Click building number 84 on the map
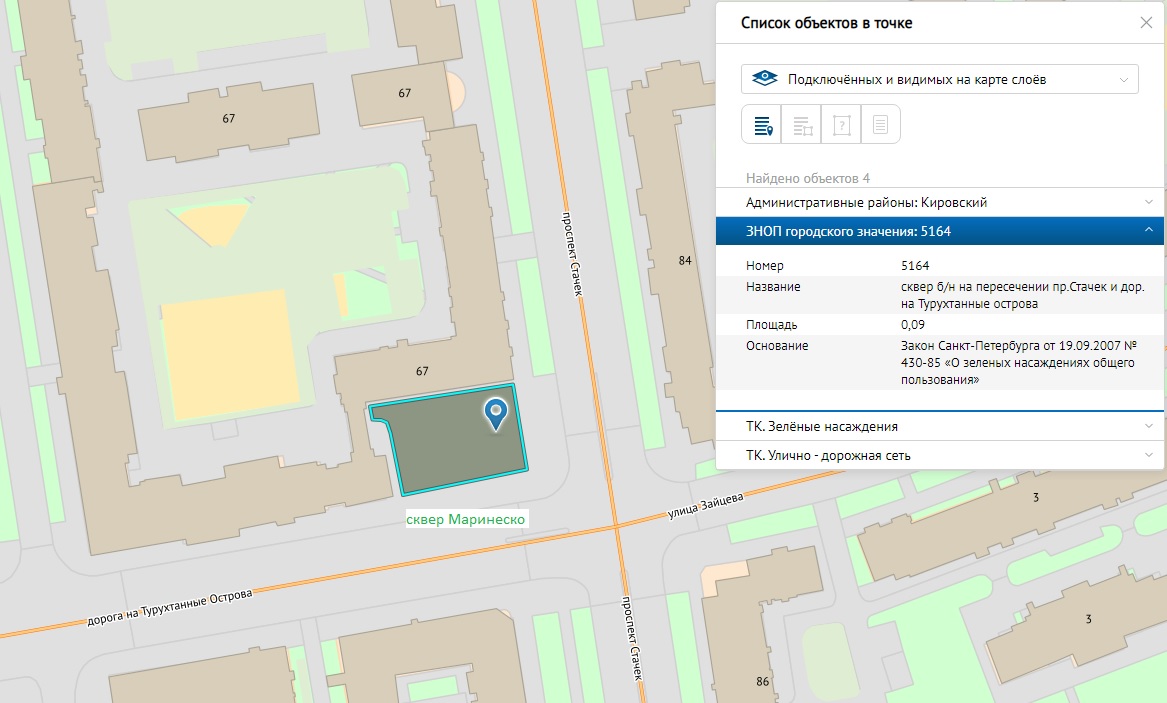Screen dimensions: 1167x703 pos(685,261)
